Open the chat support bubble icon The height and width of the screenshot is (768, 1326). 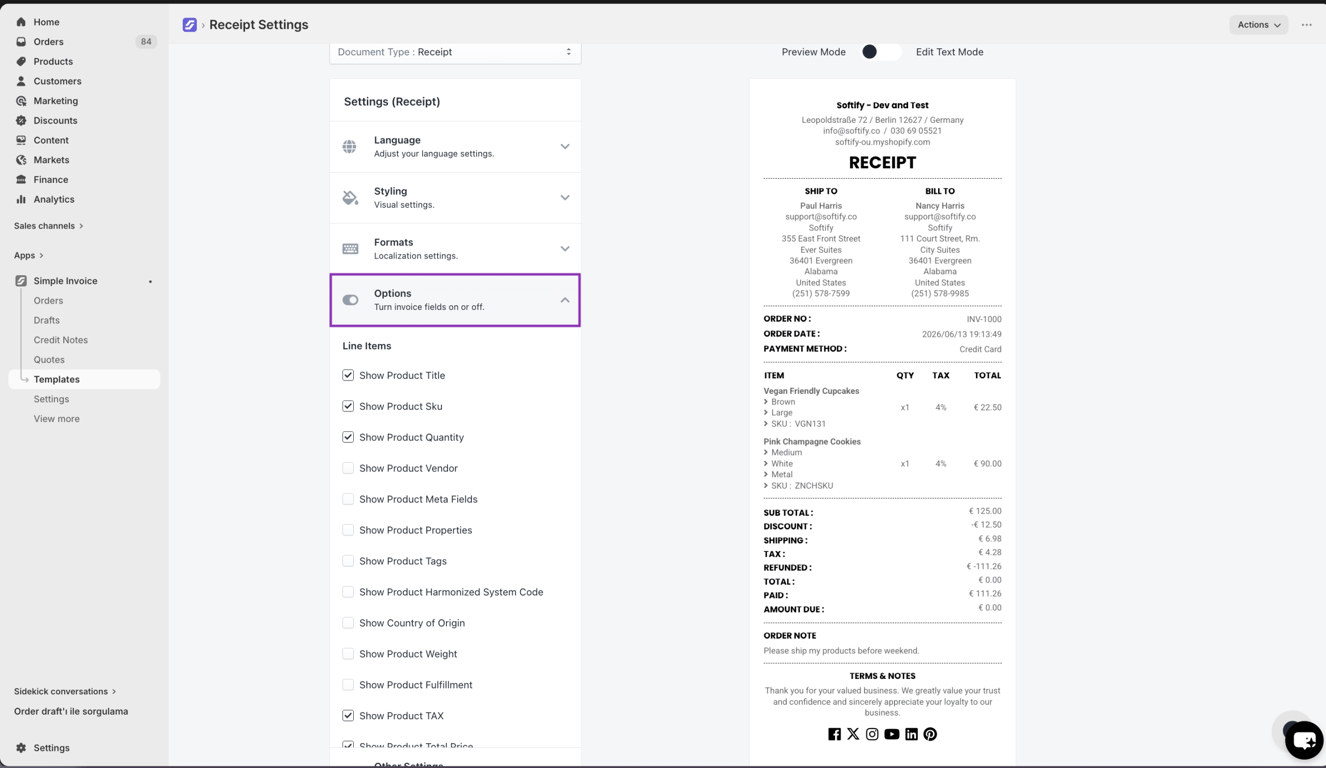tap(1304, 741)
